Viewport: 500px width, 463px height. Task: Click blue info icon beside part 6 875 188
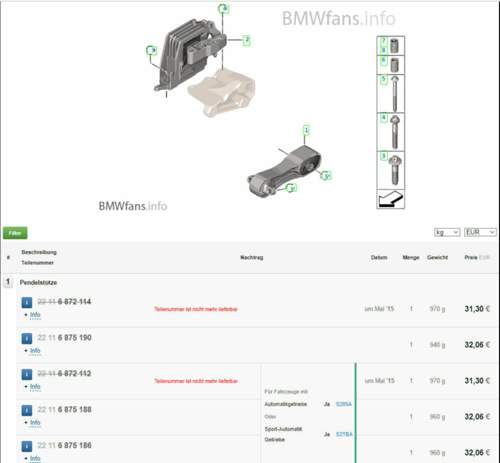click(27, 410)
